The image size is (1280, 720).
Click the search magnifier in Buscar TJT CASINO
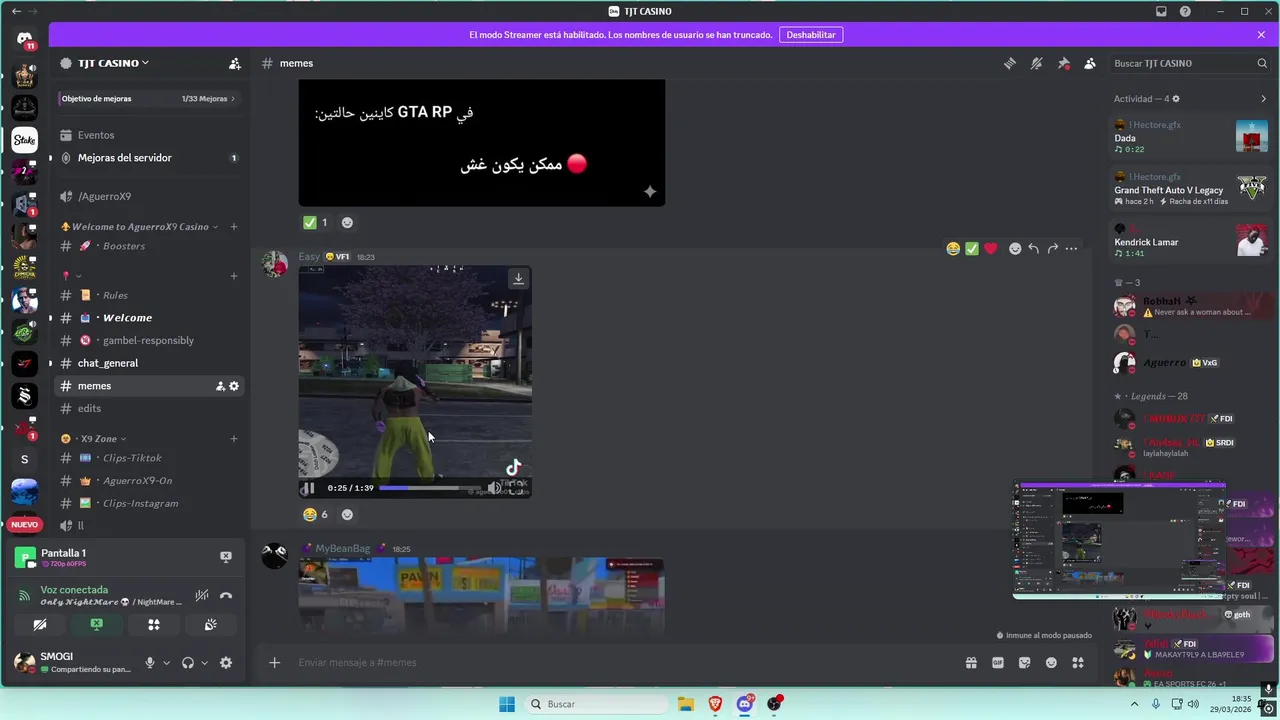pos(1262,63)
